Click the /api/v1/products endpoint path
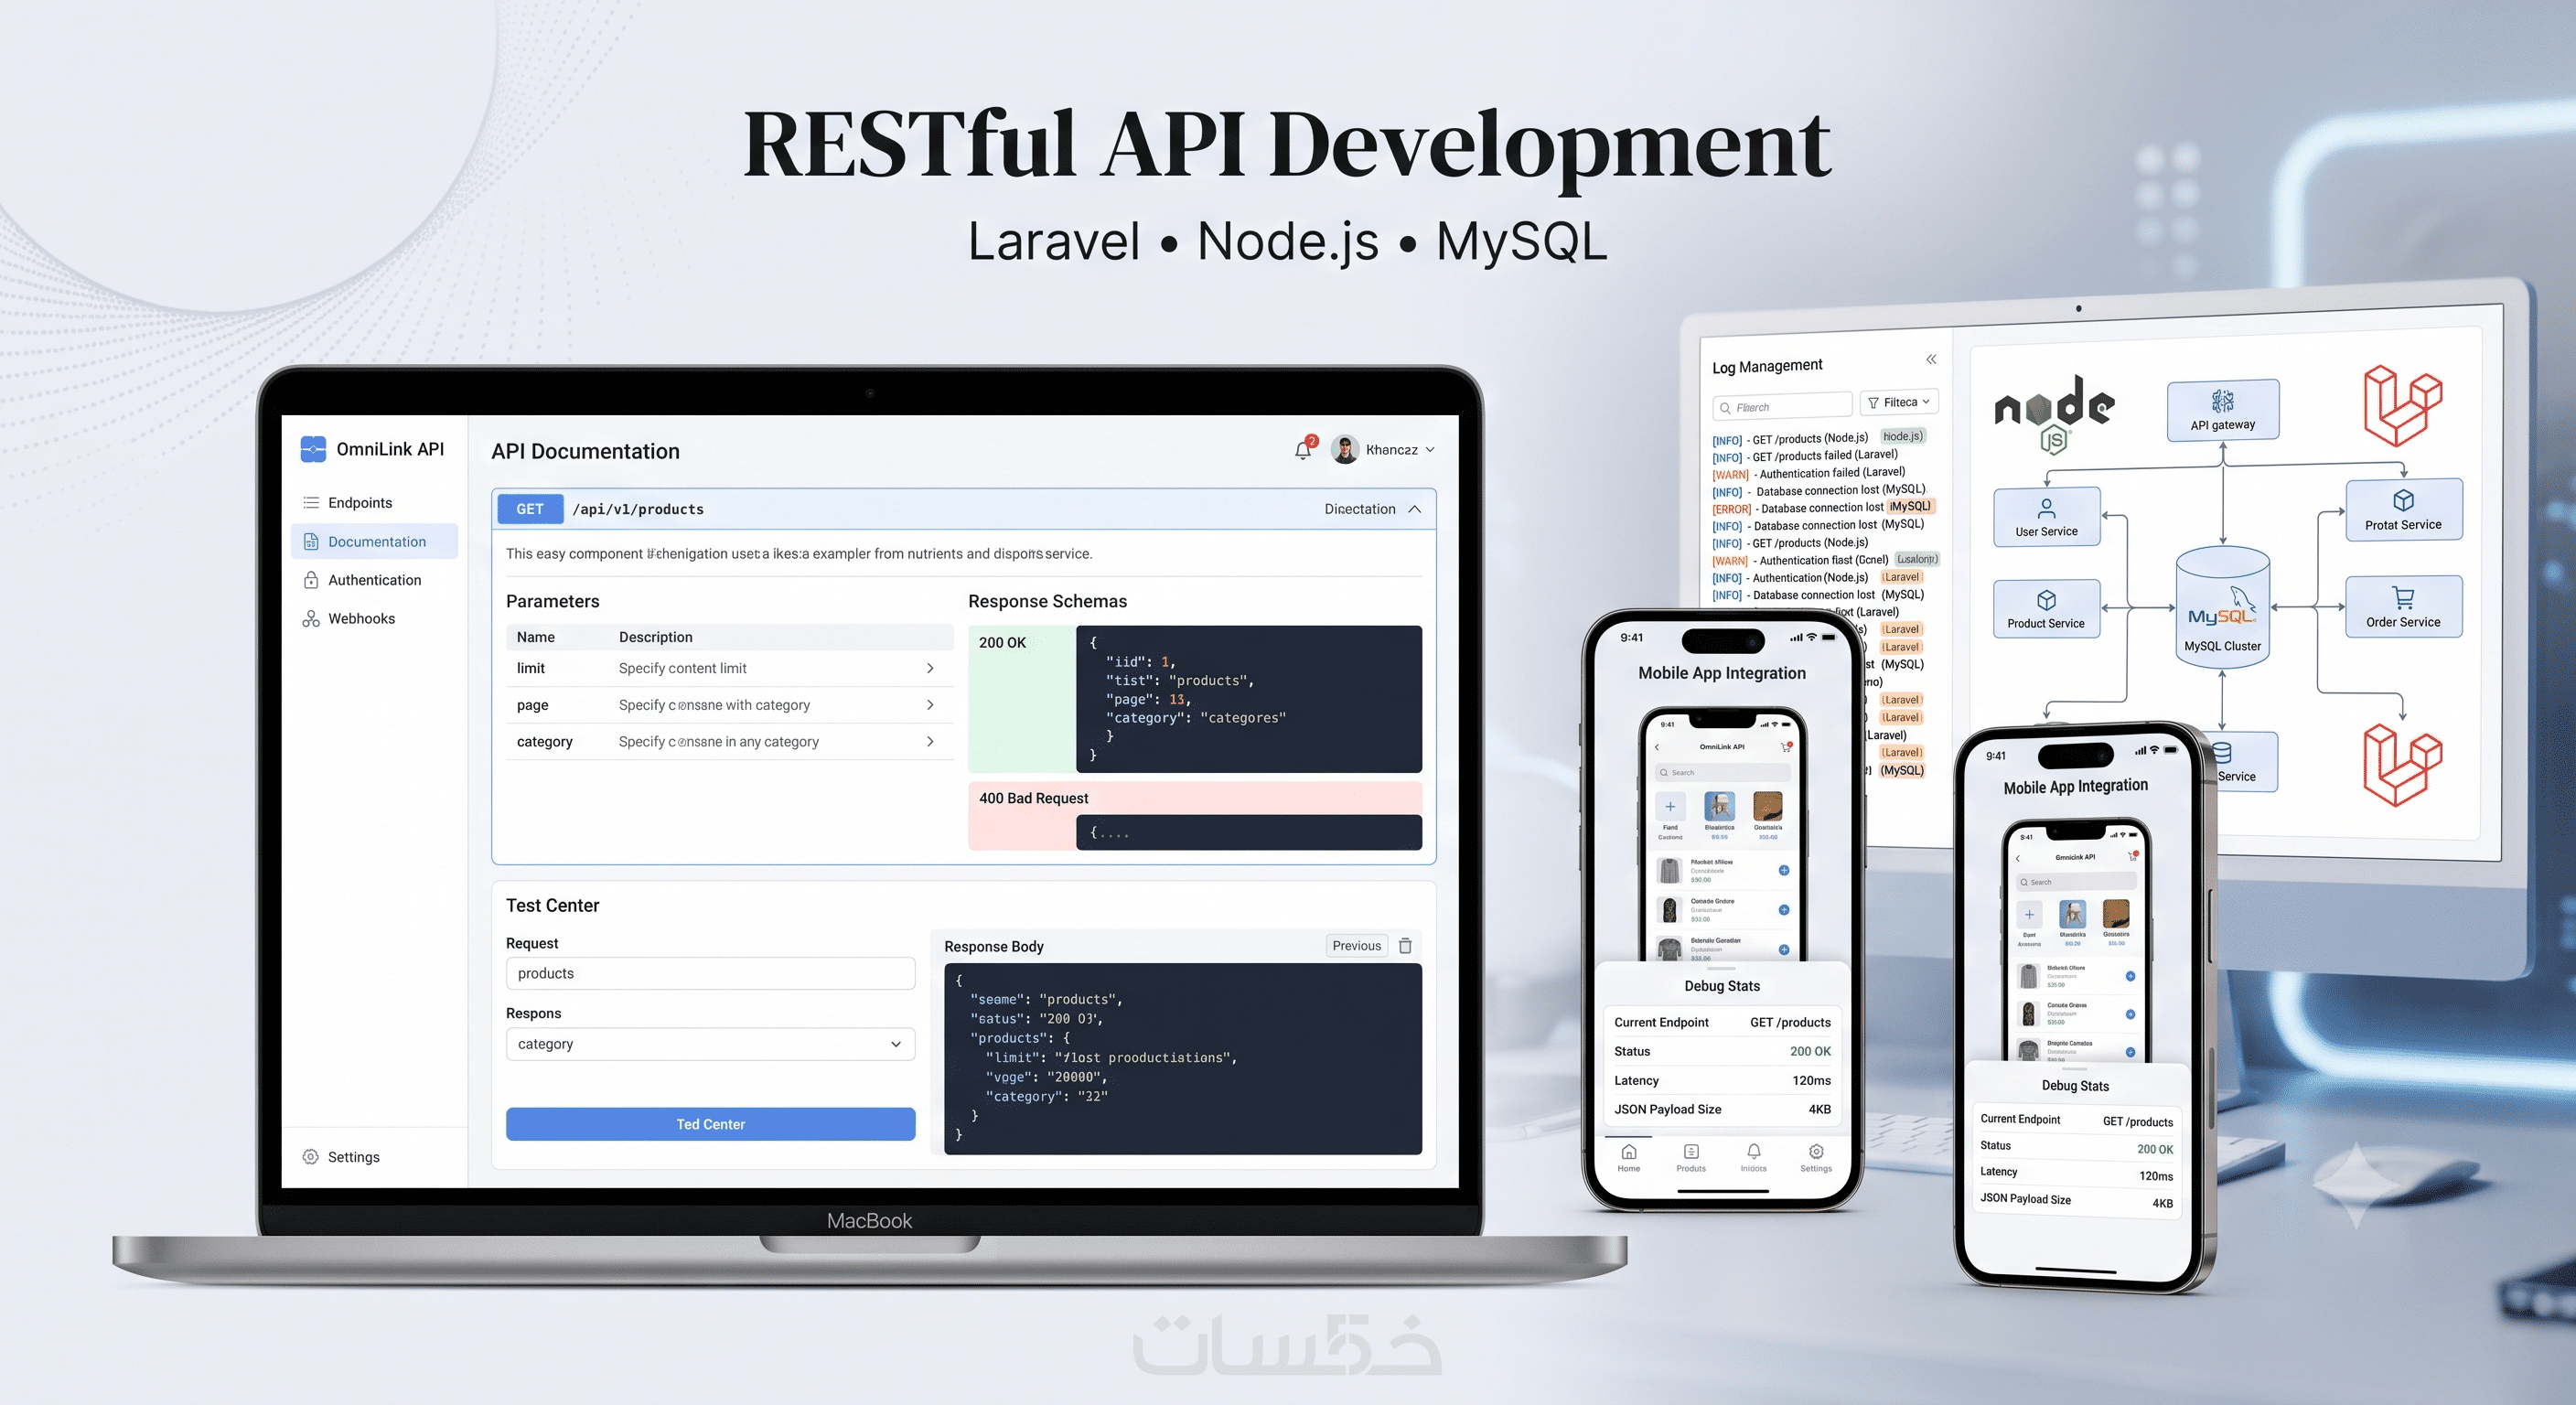The image size is (2576, 1405). pyautogui.click(x=638, y=509)
